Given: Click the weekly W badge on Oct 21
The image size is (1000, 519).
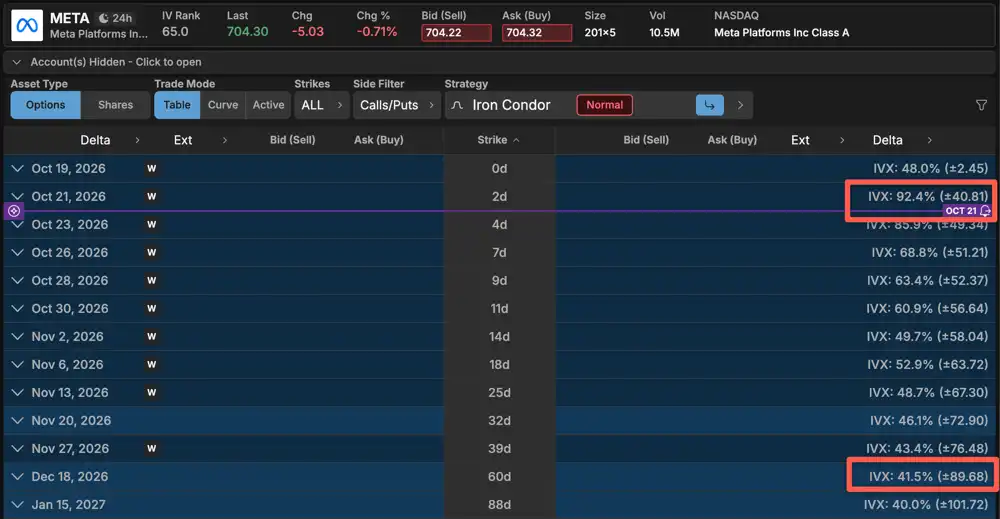Looking at the screenshot, I should click(151, 196).
